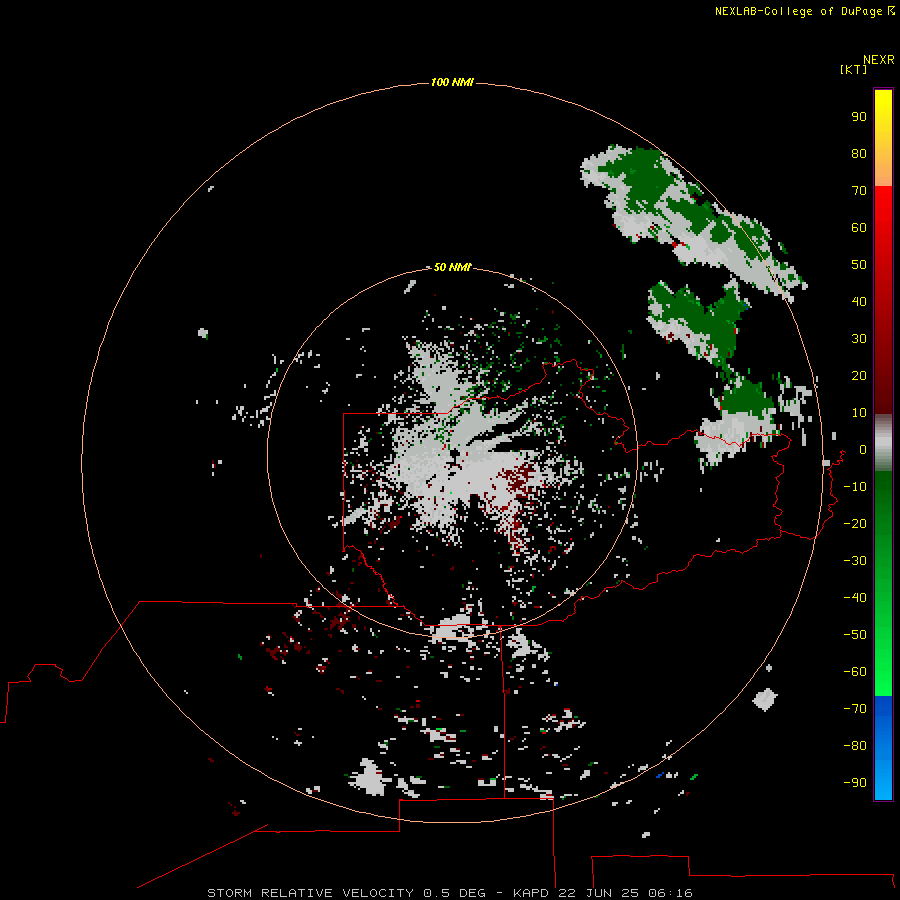Click the blue segment of the color bar
The width and height of the screenshot is (900, 900).
point(883,748)
